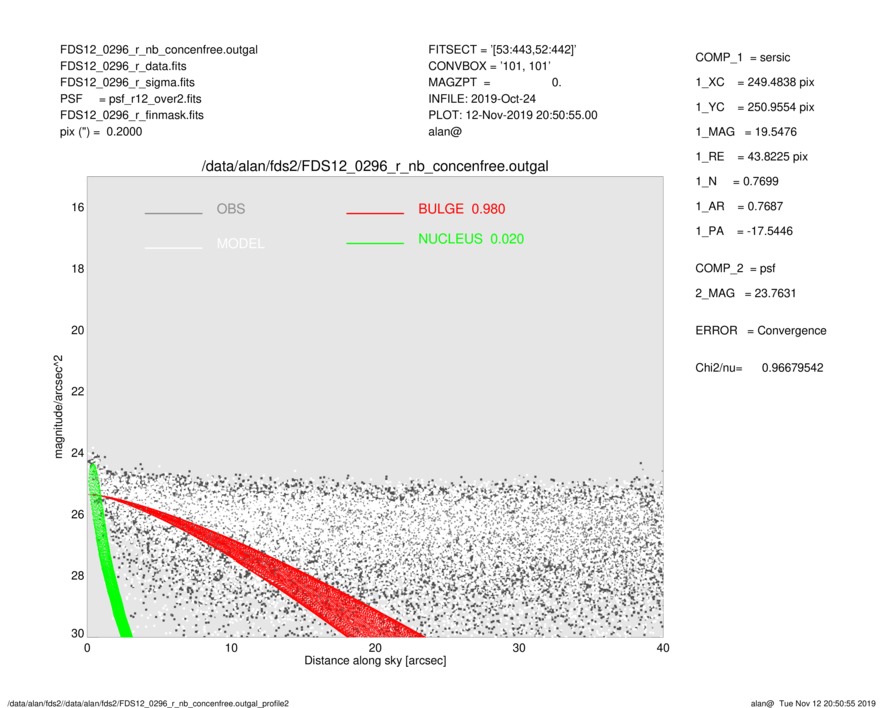The width and height of the screenshot is (885, 708).
Task: Select the "COMP_1 = sersic" text
Action: point(745,57)
